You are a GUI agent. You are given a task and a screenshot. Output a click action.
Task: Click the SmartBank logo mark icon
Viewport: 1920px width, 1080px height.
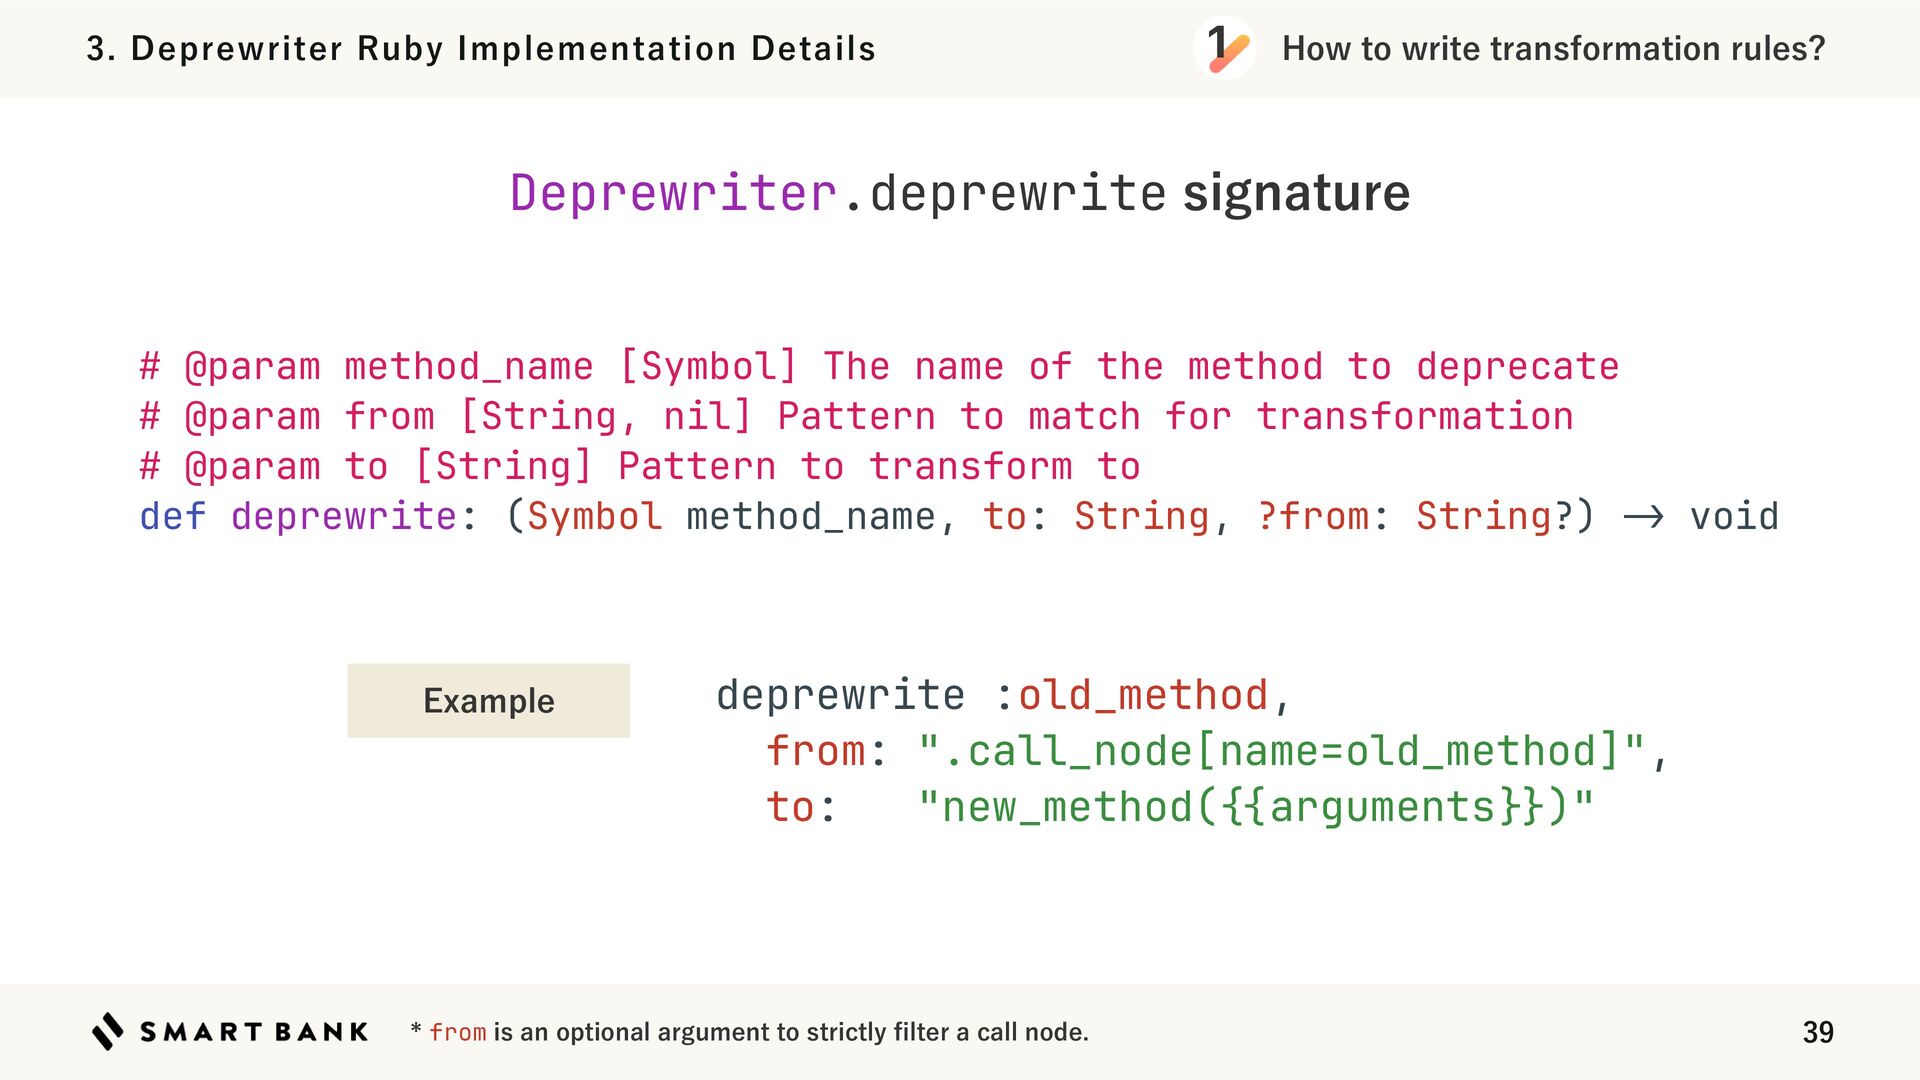tap(108, 1031)
